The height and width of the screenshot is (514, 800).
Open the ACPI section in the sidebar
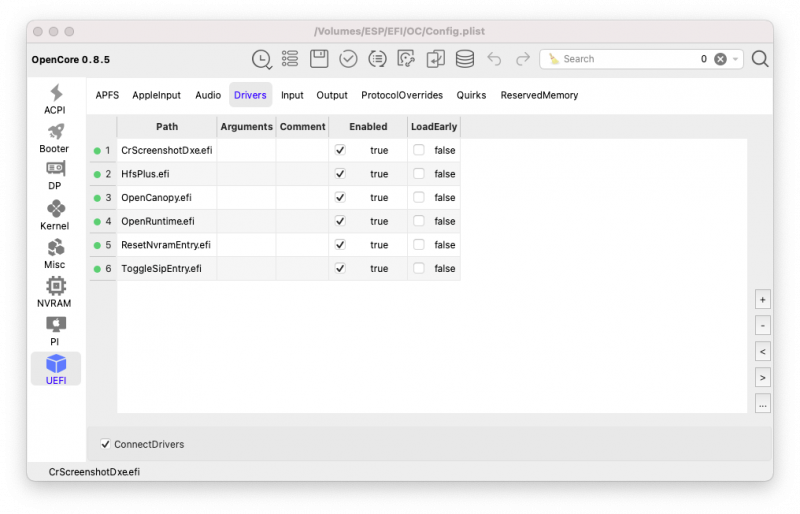coord(55,100)
